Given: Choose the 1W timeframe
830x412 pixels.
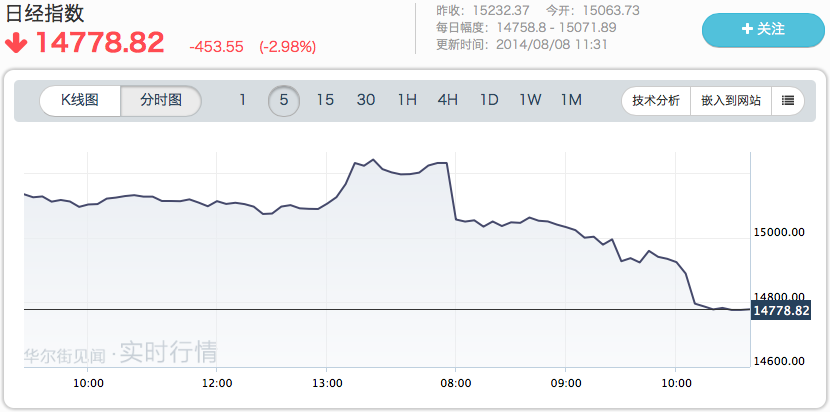Looking at the screenshot, I should click(x=530, y=100).
